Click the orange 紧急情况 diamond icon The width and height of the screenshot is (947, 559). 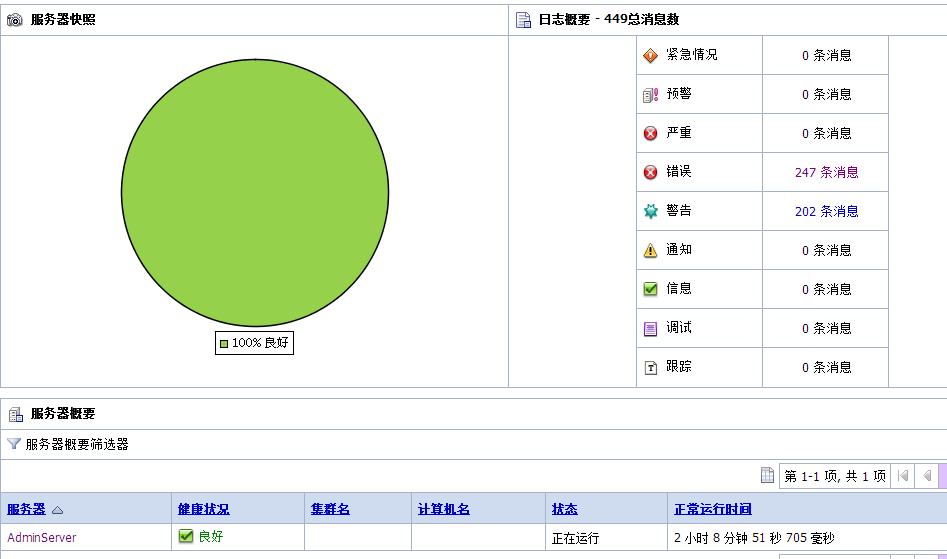[x=650, y=56]
